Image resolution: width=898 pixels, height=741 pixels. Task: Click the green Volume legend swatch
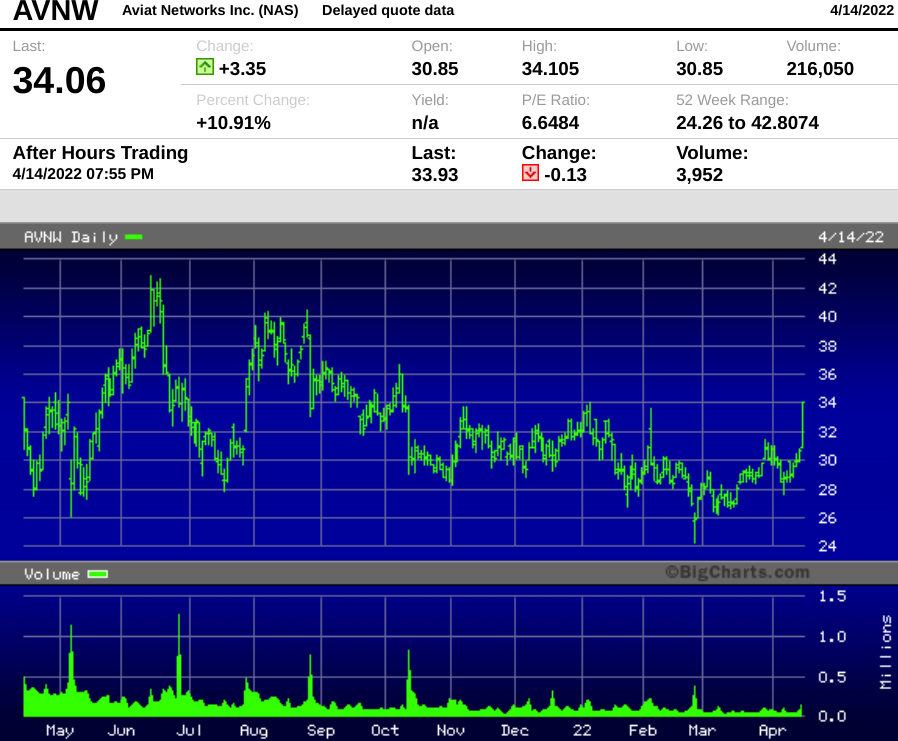click(98, 574)
